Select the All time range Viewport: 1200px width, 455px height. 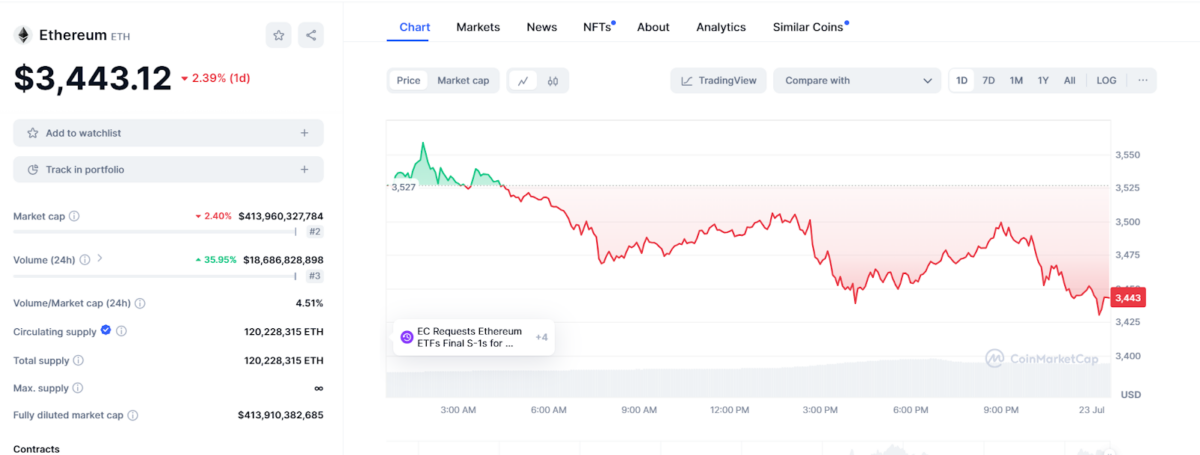pos(1070,80)
